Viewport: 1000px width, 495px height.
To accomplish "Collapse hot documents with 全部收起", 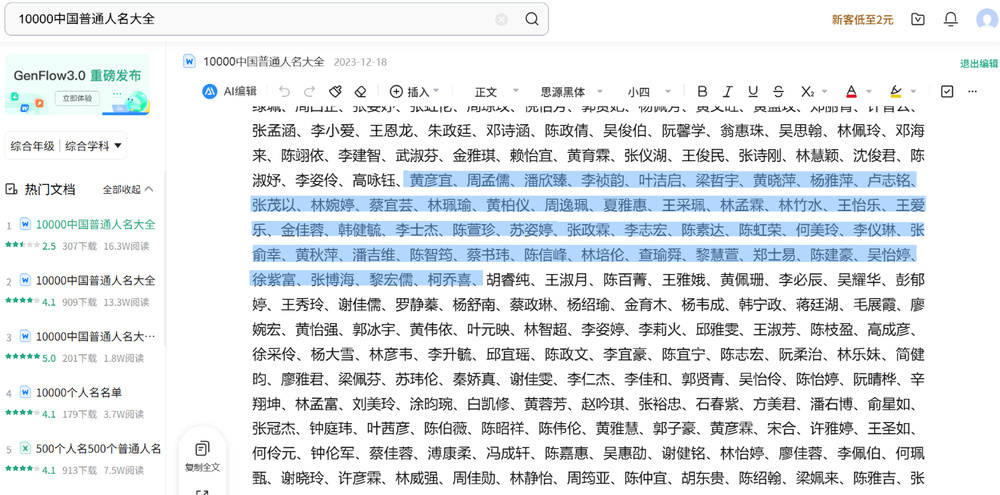I will (x=128, y=189).
